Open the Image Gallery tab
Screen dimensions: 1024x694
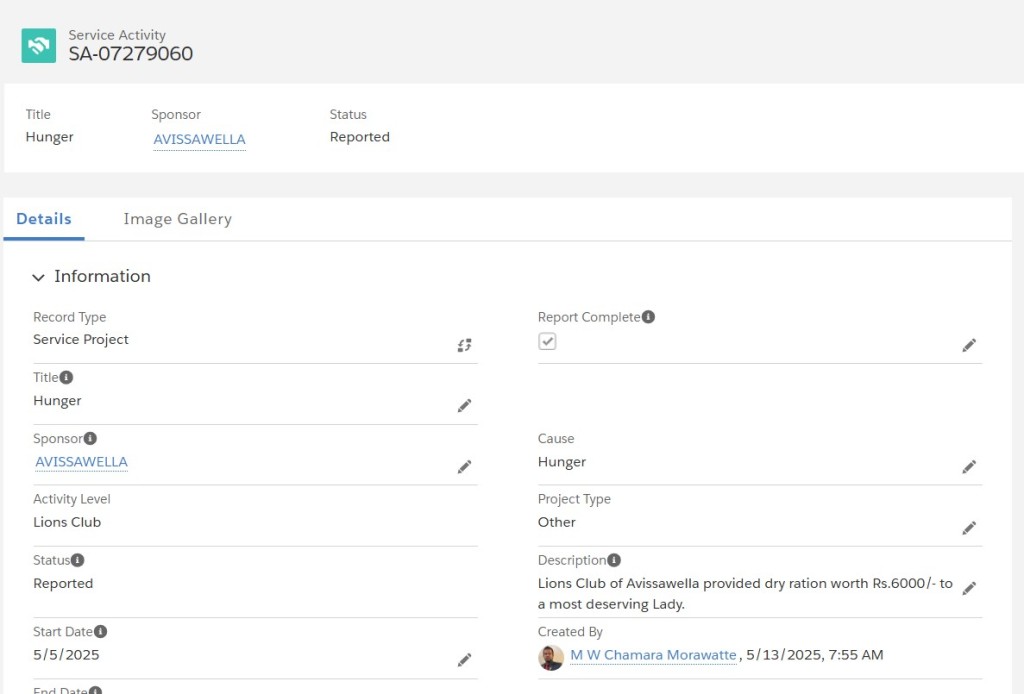point(178,219)
